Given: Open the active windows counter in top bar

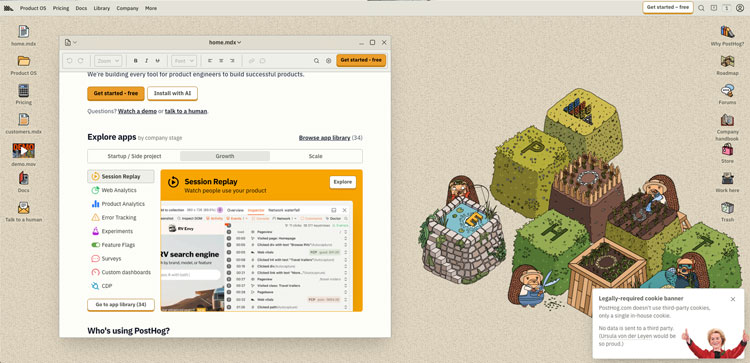Looking at the screenshot, I should coord(727,8).
